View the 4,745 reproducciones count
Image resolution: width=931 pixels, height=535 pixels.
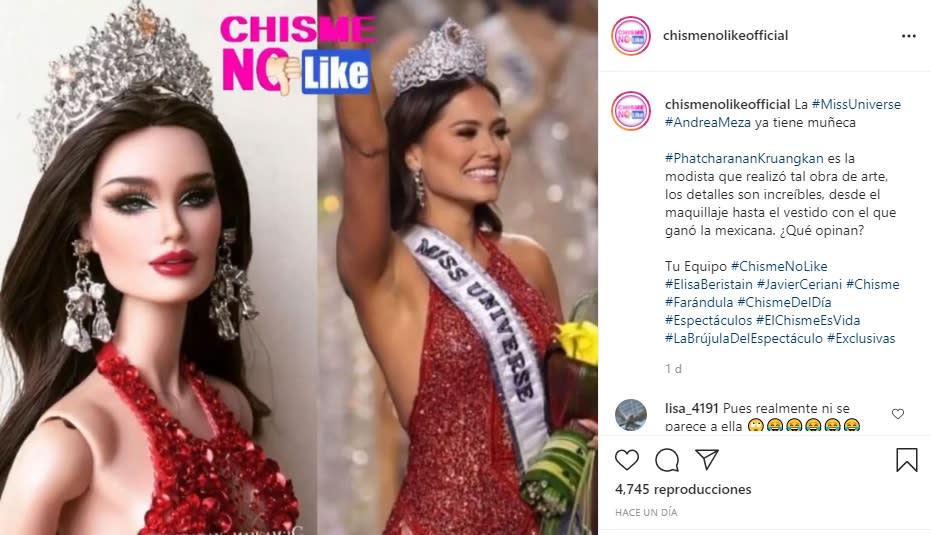coord(683,489)
